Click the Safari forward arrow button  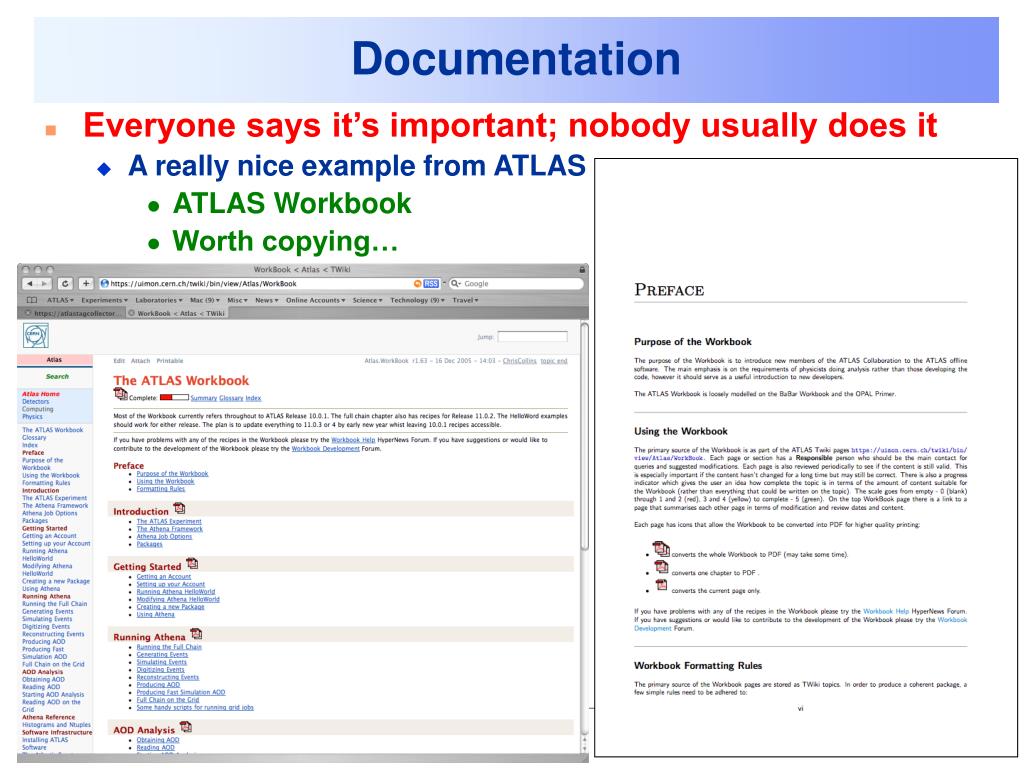44,283
